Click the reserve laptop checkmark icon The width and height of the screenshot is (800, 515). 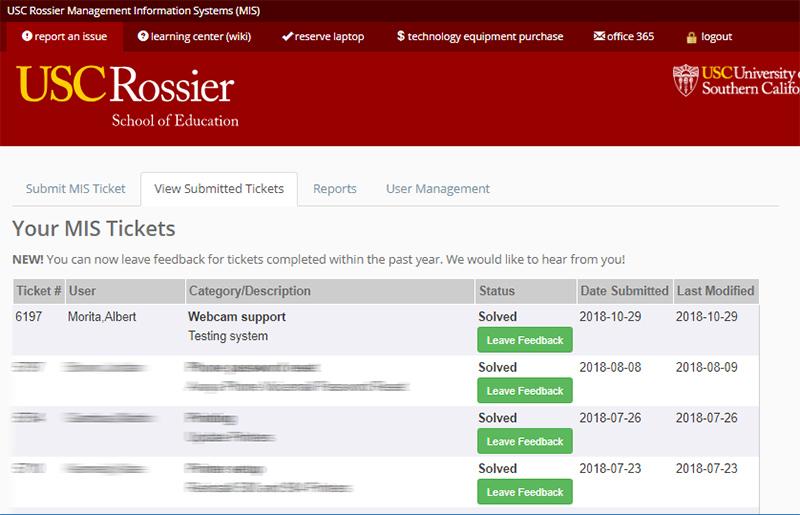click(287, 37)
